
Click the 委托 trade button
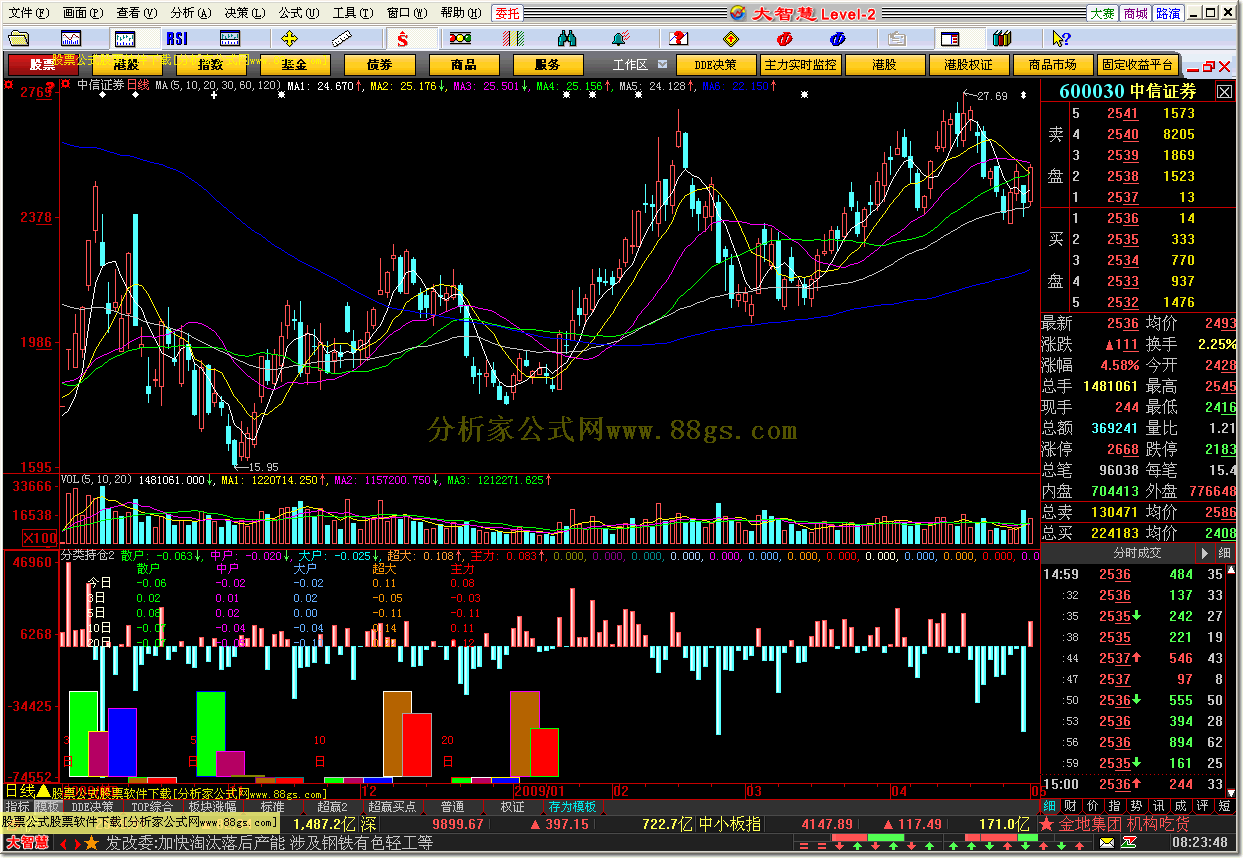click(x=508, y=13)
